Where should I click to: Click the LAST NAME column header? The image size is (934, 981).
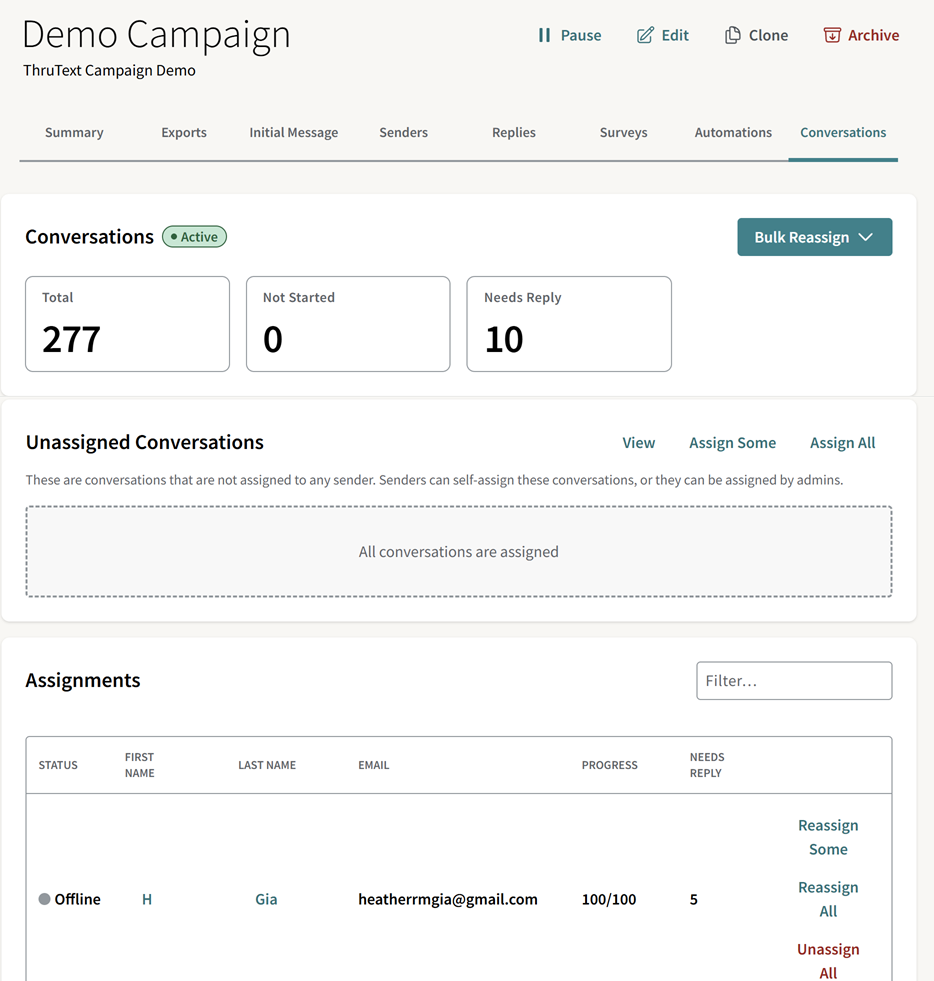click(x=267, y=765)
